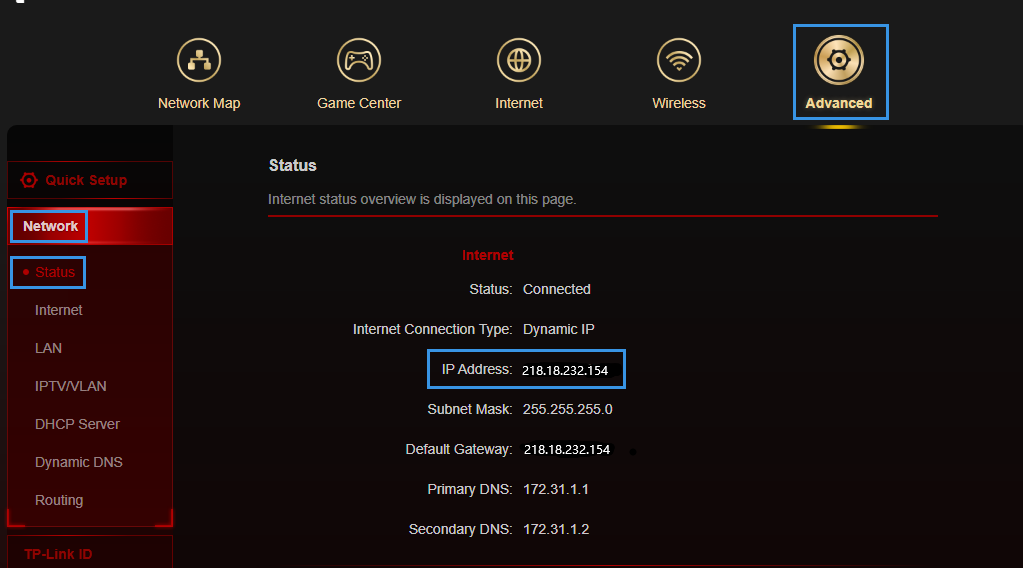1023x568 pixels.
Task: Click the Subnet Mask label
Action: (x=470, y=410)
